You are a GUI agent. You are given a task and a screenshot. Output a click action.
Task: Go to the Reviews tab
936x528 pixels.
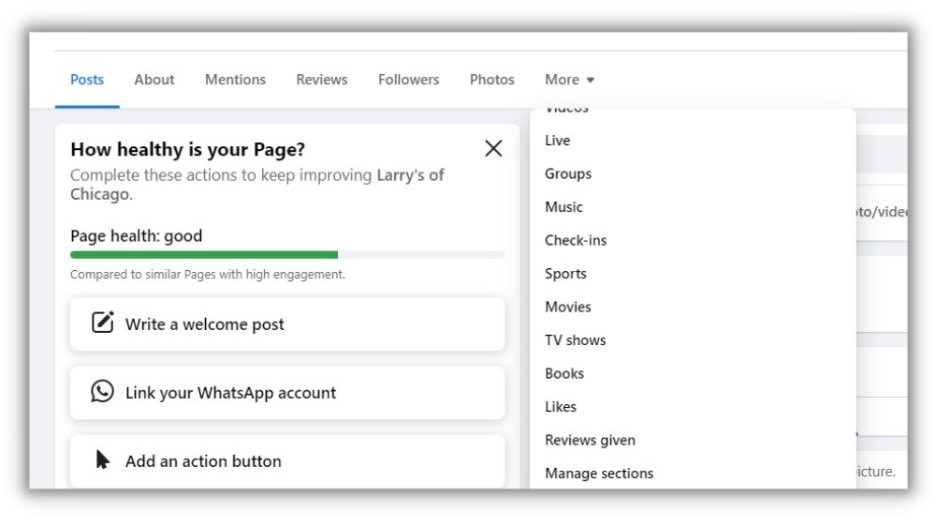(x=321, y=80)
